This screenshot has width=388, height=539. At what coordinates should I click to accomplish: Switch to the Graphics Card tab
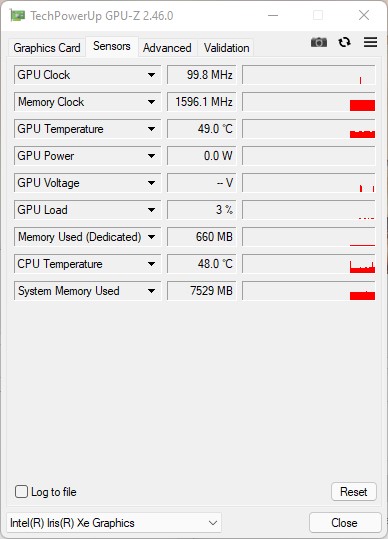tap(47, 48)
